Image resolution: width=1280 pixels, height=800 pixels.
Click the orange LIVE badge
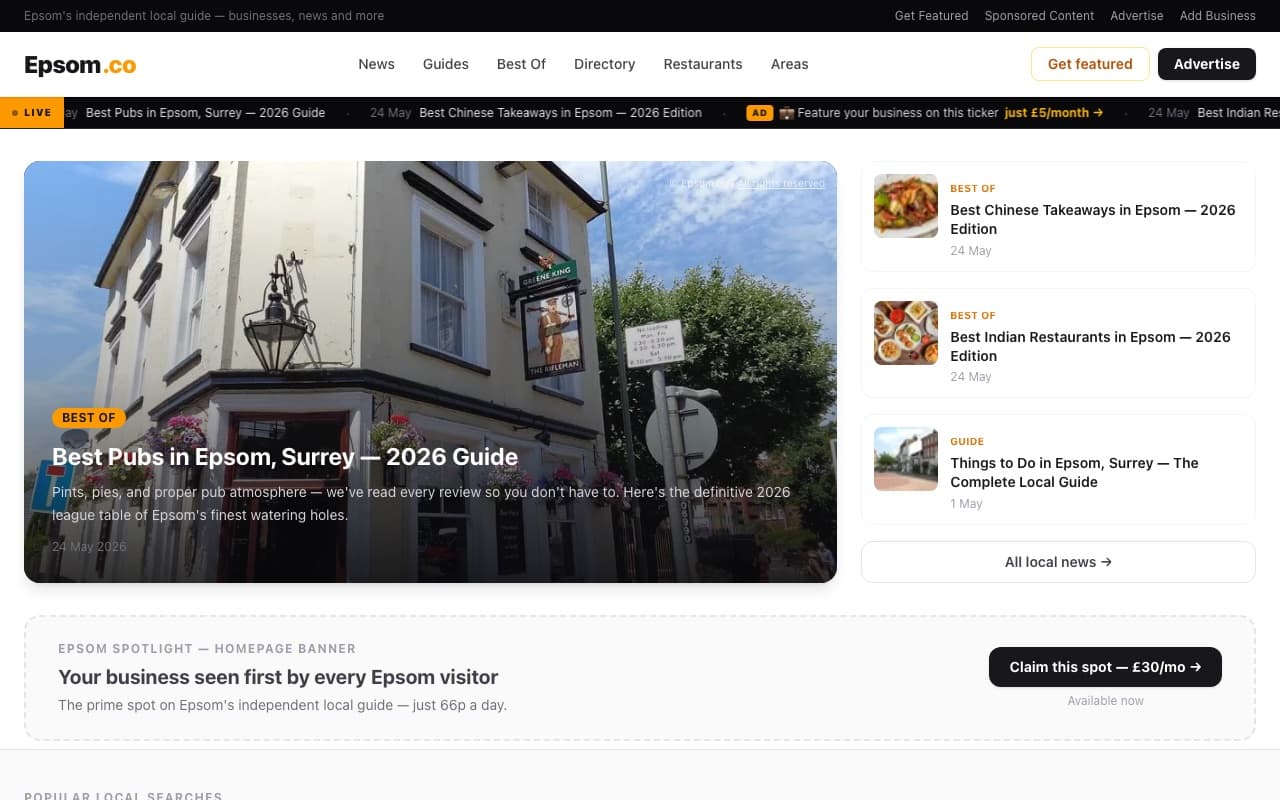point(32,113)
